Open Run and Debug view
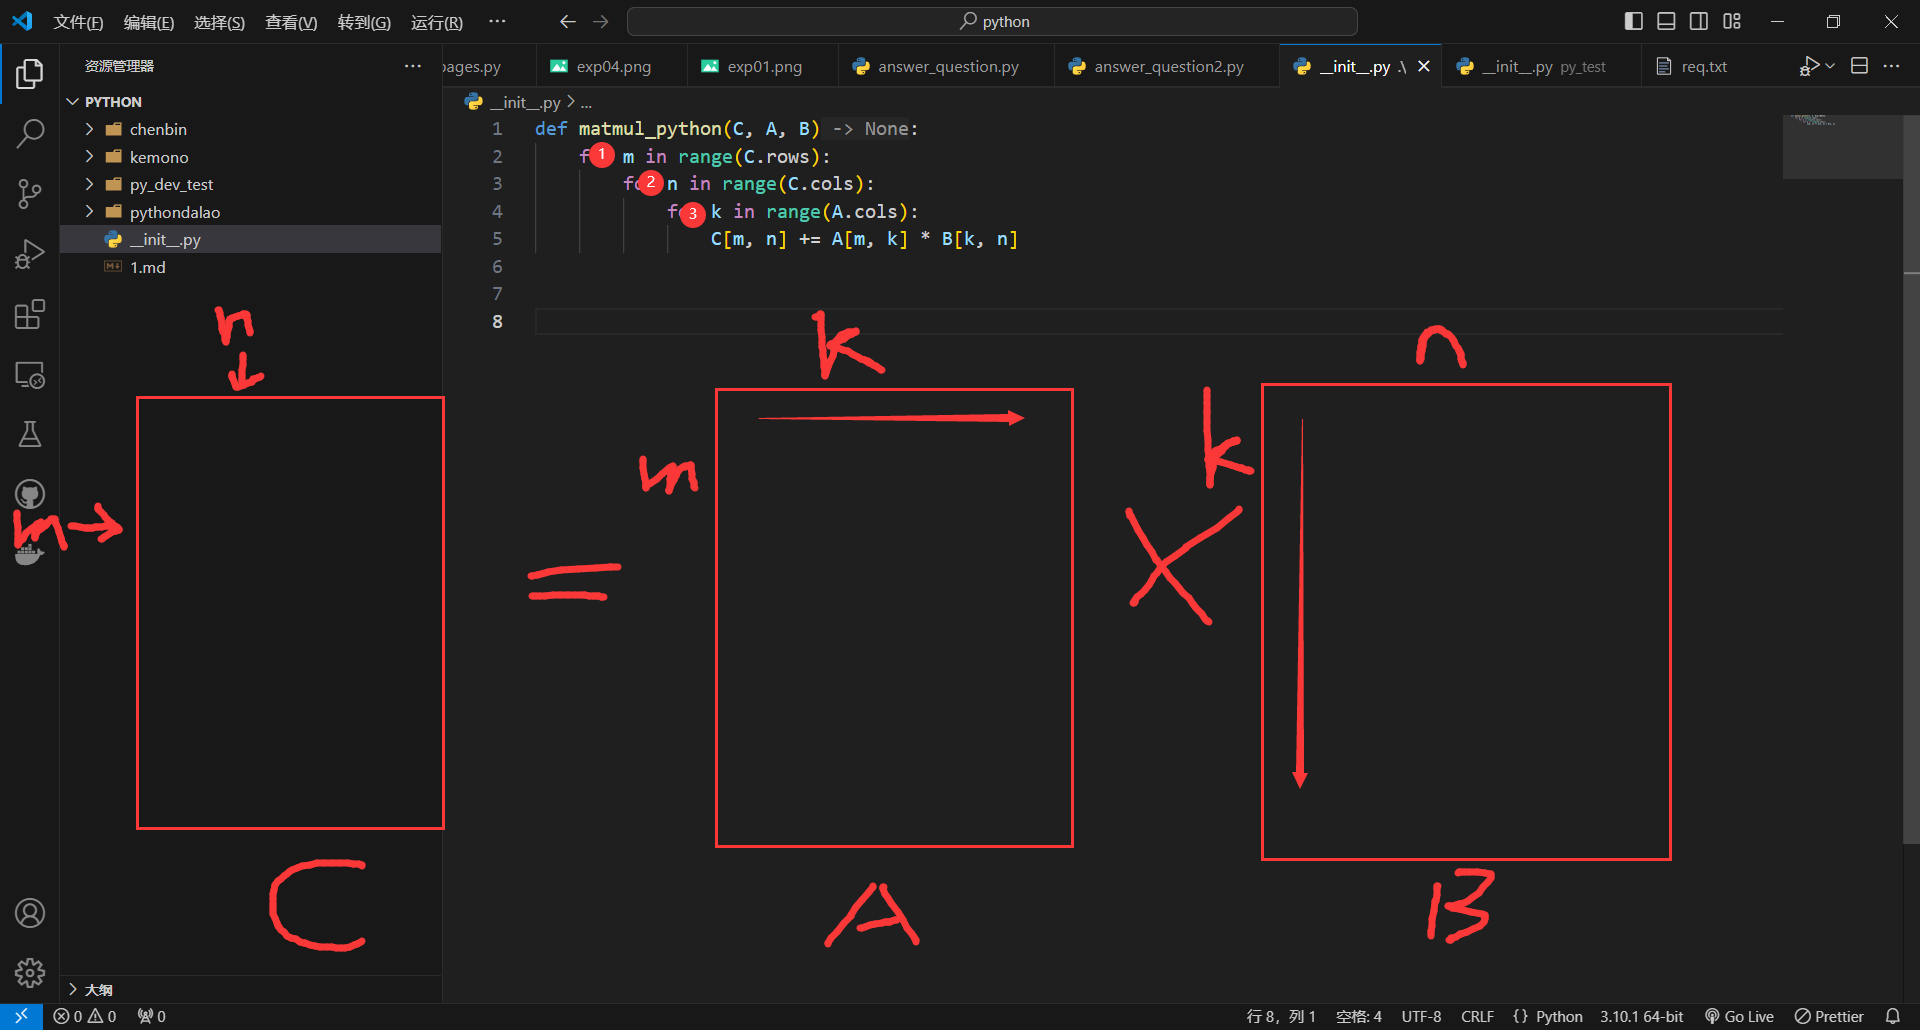The image size is (1920, 1030). [30, 254]
